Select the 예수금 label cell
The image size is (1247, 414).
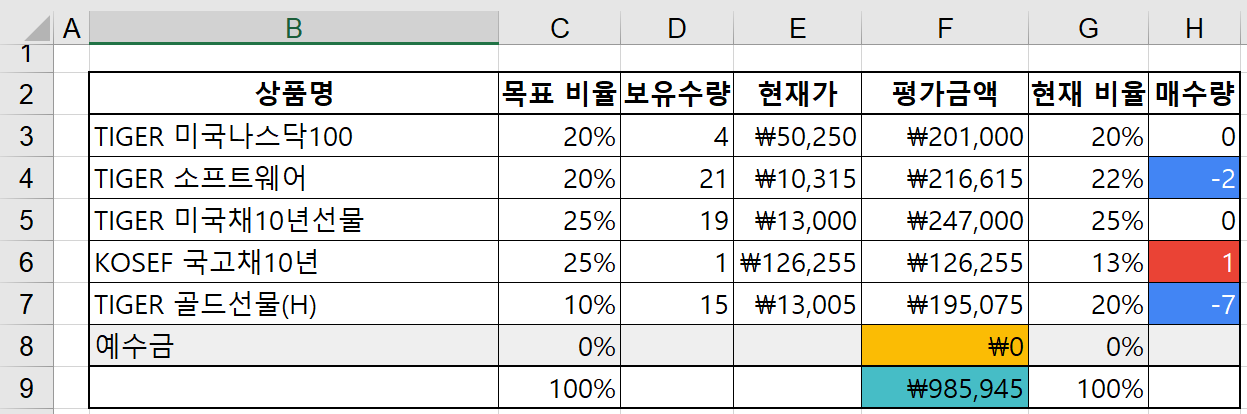(294, 346)
